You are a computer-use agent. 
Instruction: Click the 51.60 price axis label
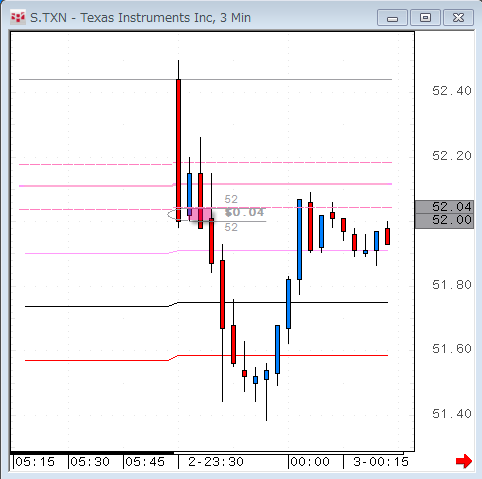click(452, 349)
